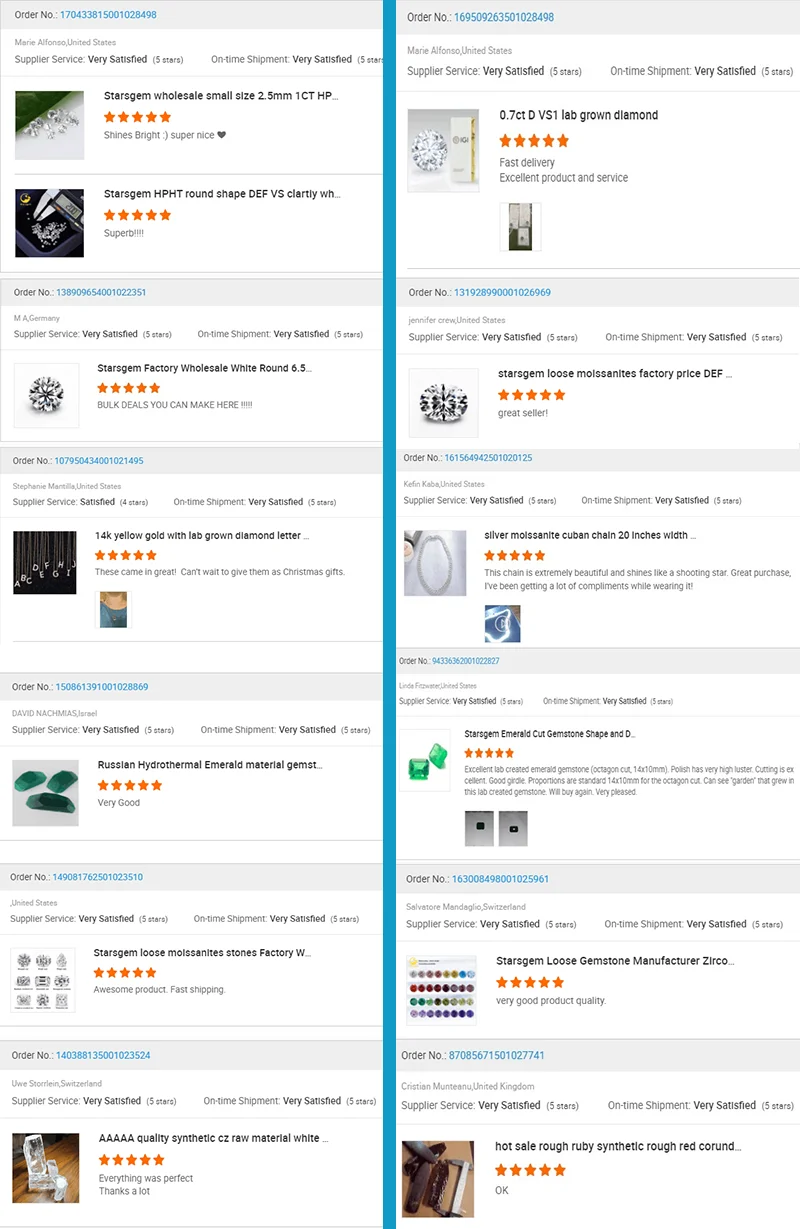
Task: Click the synthetic cz raw material image
Action: (45, 1168)
